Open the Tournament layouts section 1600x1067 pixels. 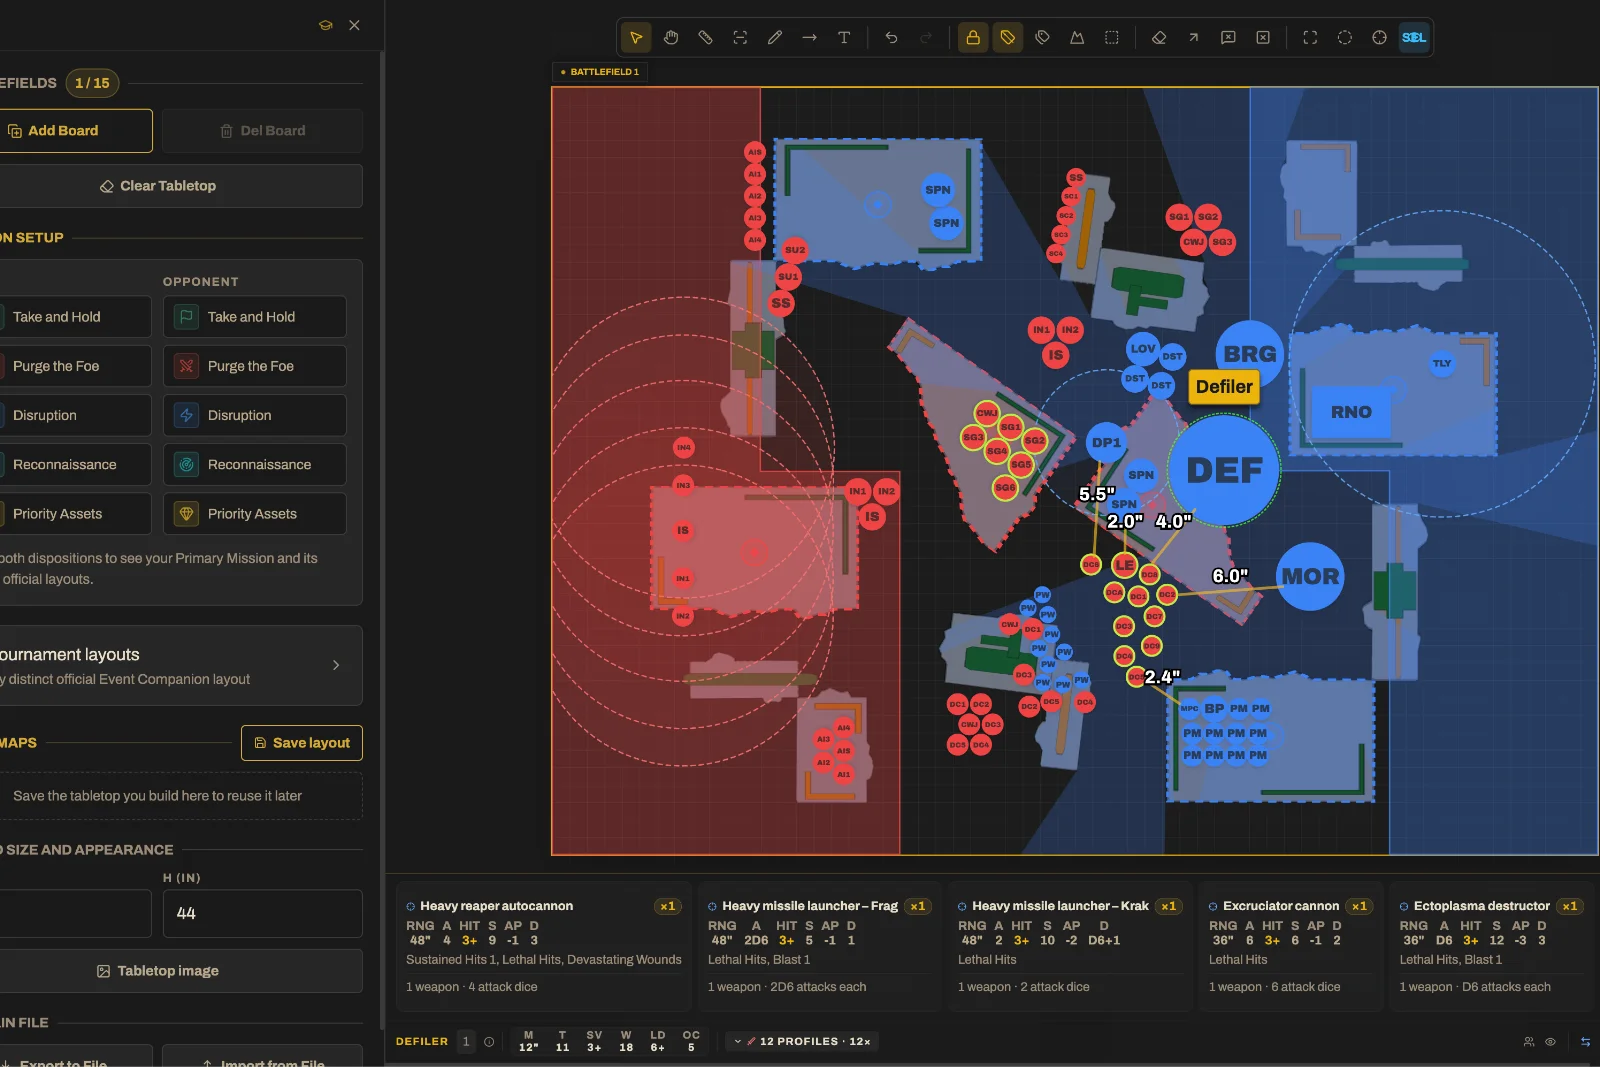click(x=180, y=666)
